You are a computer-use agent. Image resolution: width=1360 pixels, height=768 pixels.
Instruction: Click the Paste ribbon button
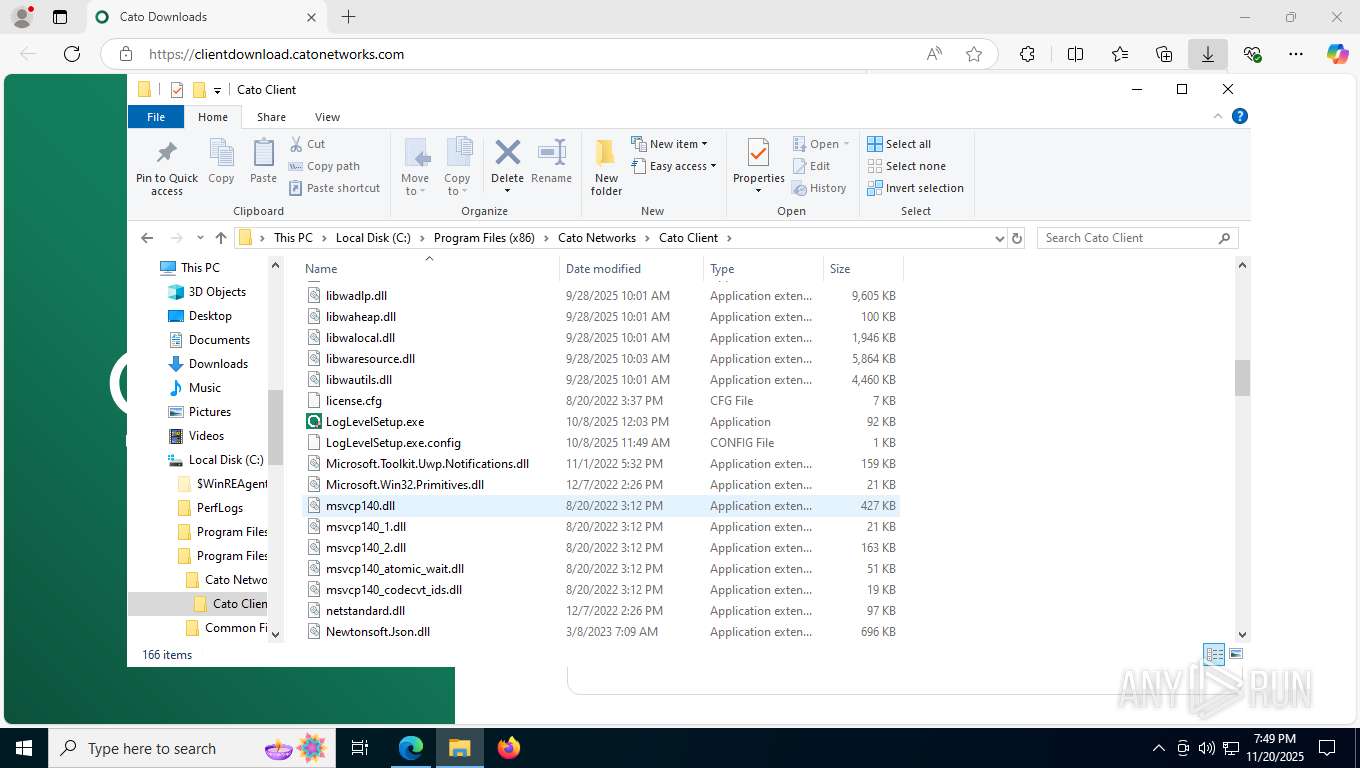point(263,162)
